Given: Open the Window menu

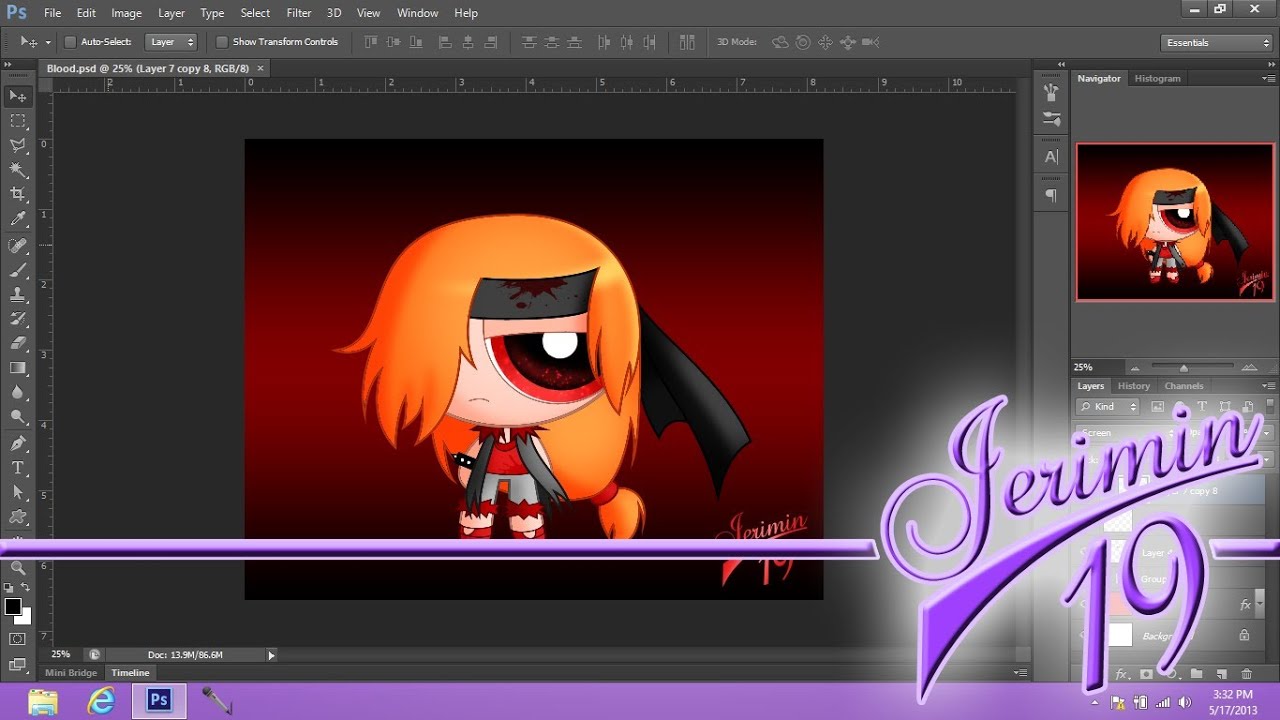Looking at the screenshot, I should pyautogui.click(x=418, y=13).
